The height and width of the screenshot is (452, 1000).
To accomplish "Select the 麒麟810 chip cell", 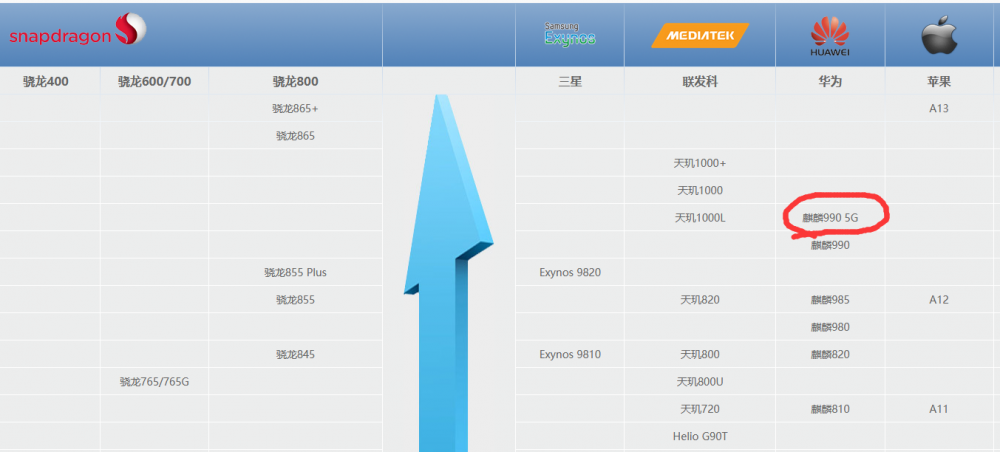I will pyautogui.click(x=830, y=408).
